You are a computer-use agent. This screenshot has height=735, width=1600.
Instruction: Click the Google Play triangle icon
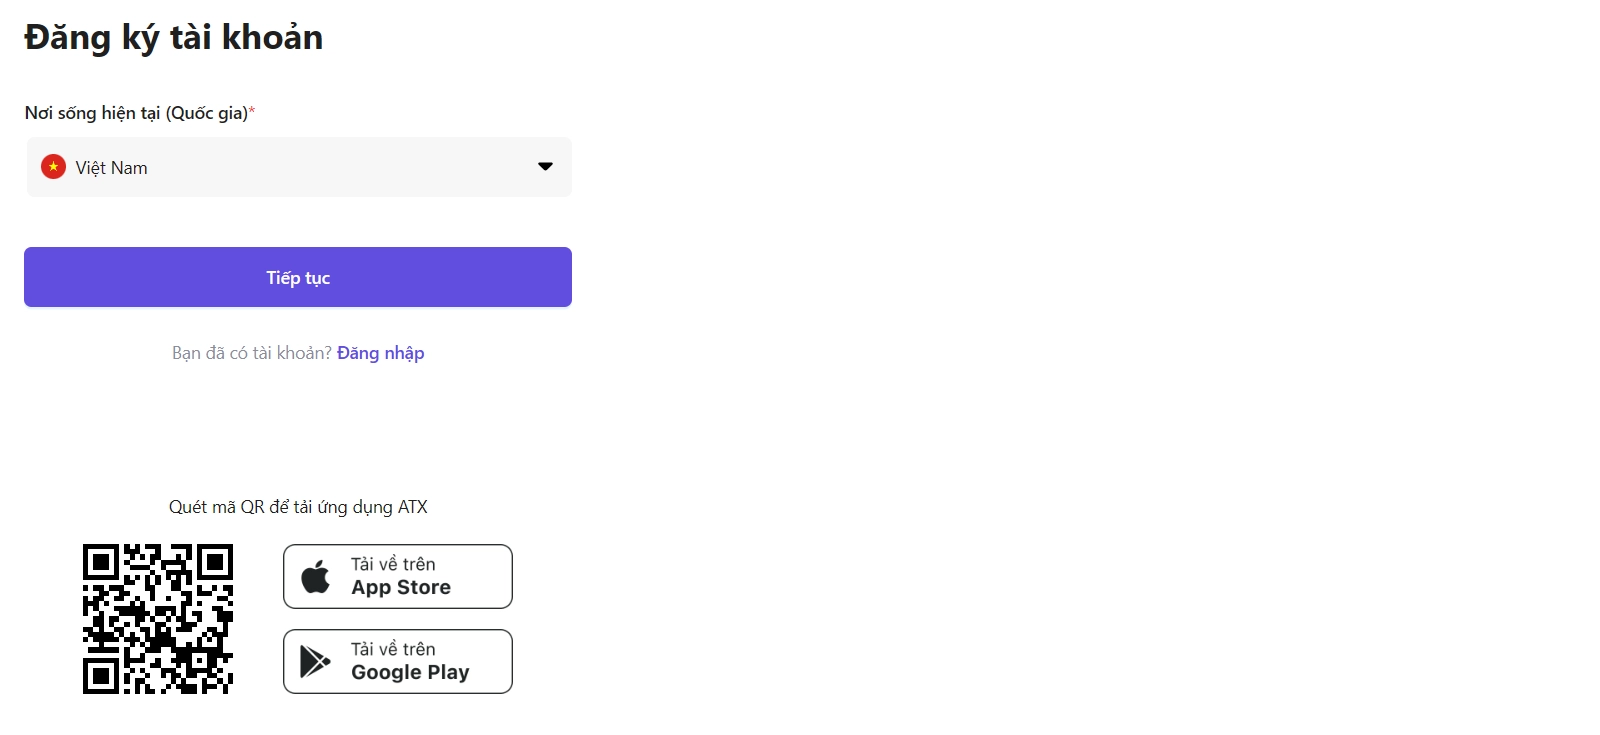coord(315,661)
